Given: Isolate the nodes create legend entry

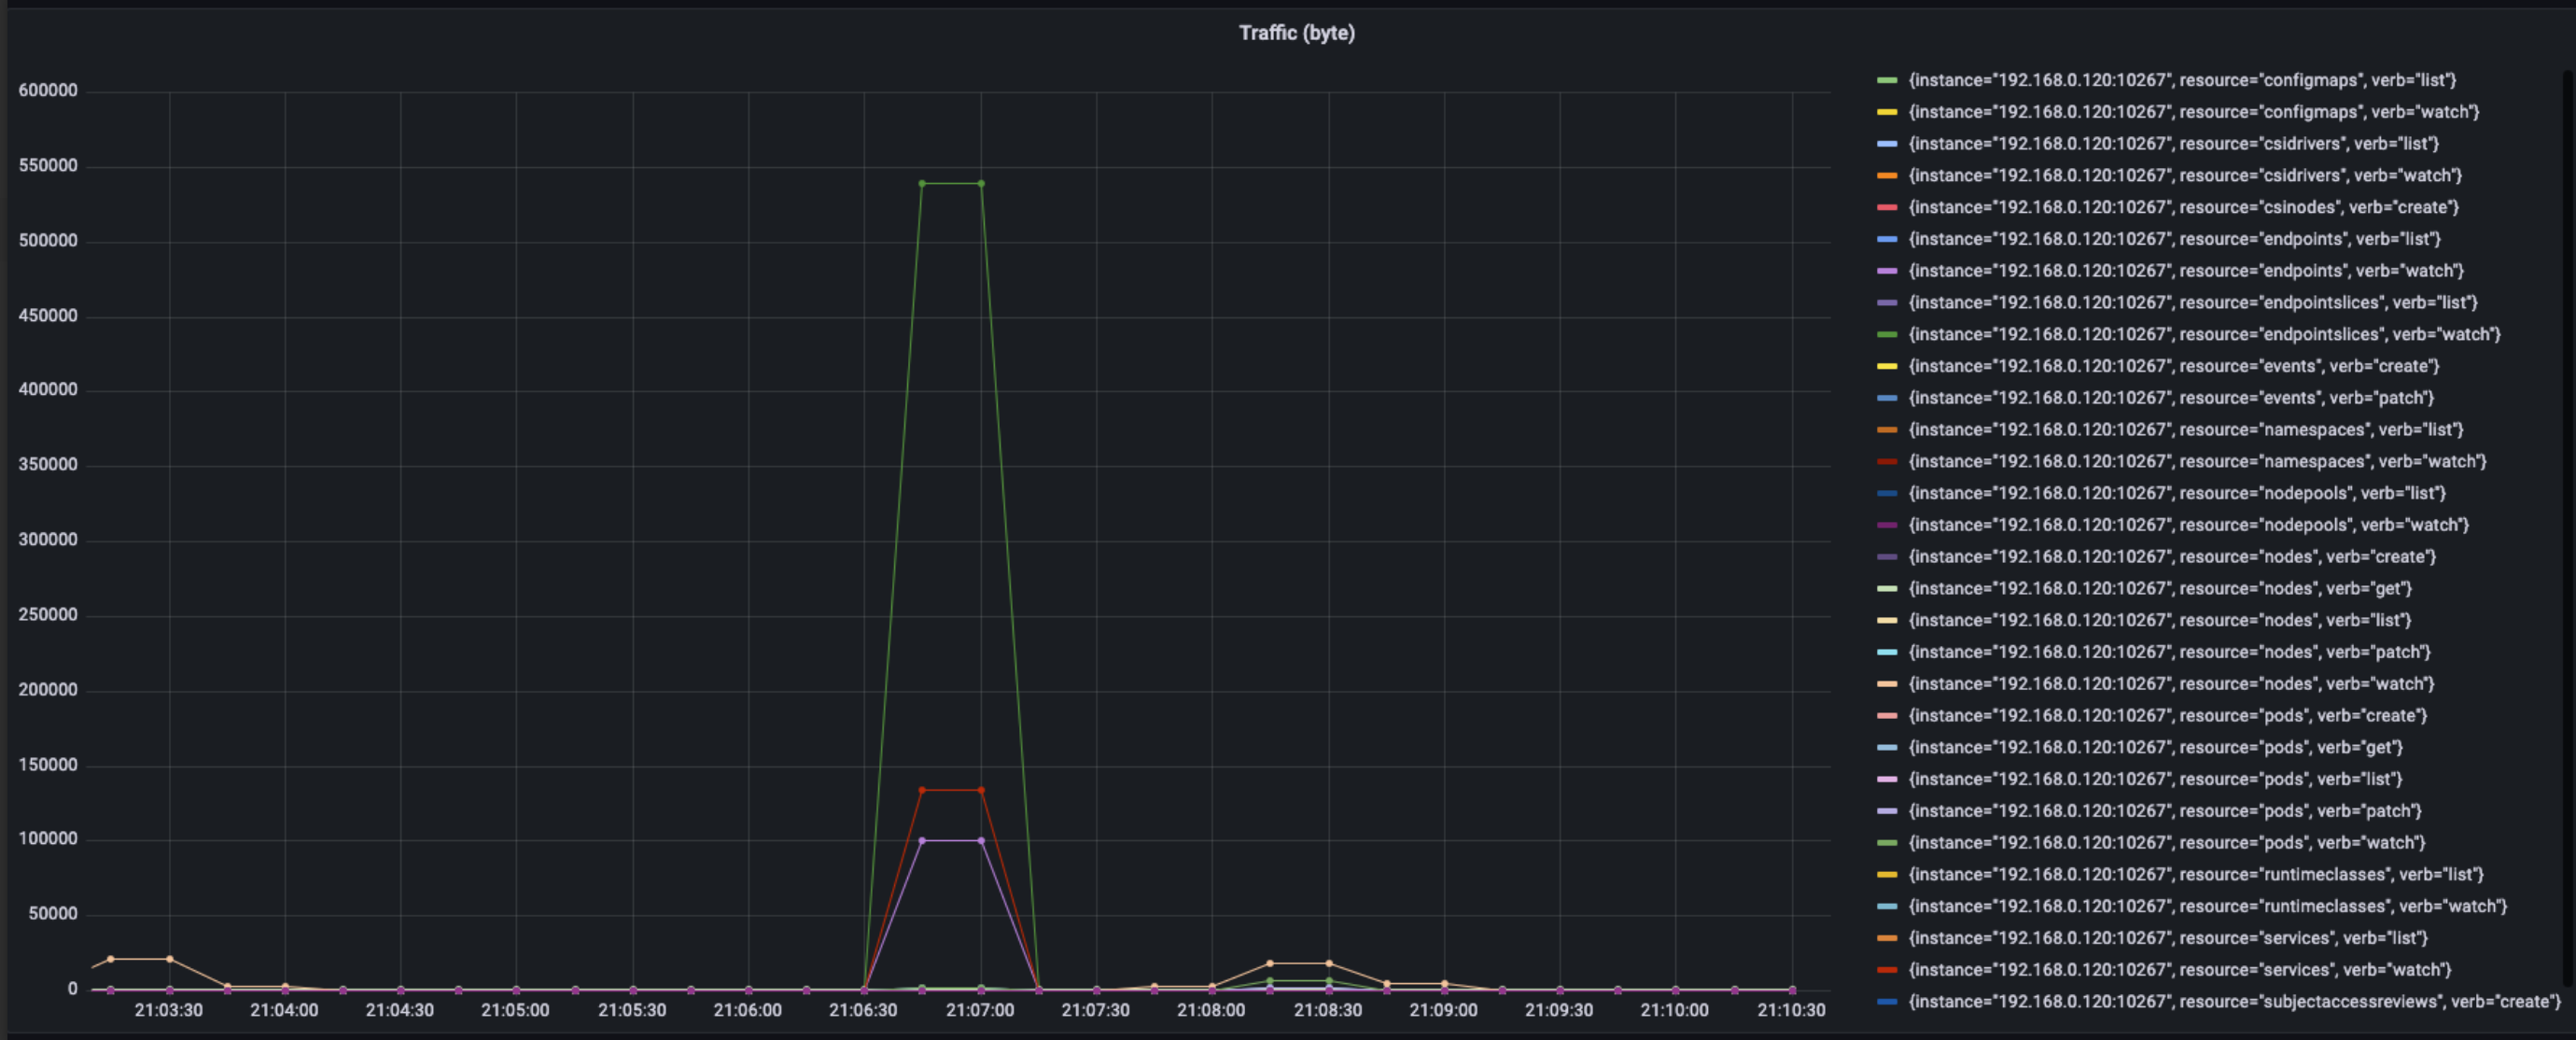Looking at the screenshot, I should [x=2172, y=557].
